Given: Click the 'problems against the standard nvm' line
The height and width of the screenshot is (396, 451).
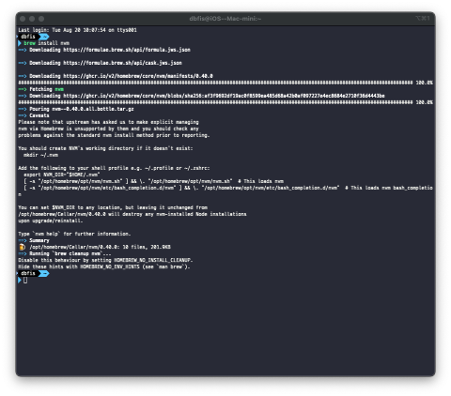Looking at the screenshot, I should tap(114, 135).
